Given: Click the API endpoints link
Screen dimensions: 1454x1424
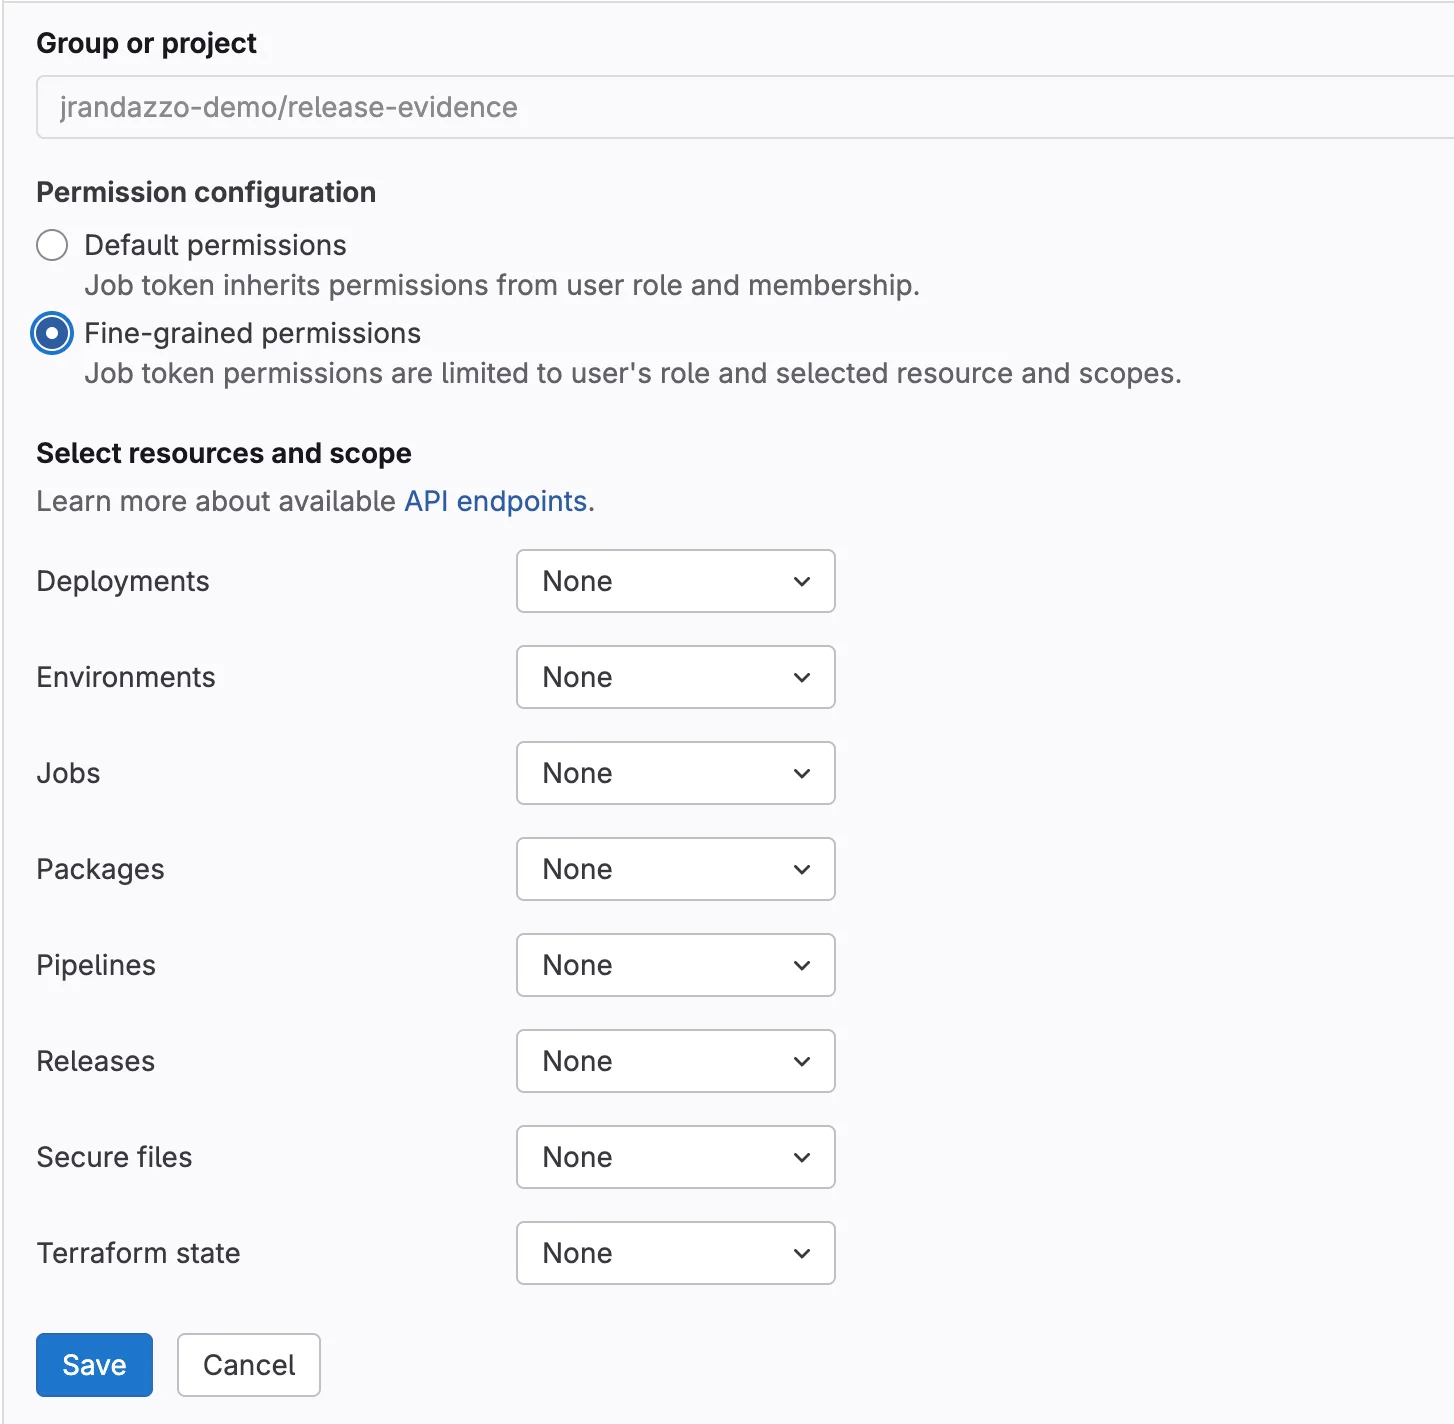Looking at the screenshot, I should point(494,501).
